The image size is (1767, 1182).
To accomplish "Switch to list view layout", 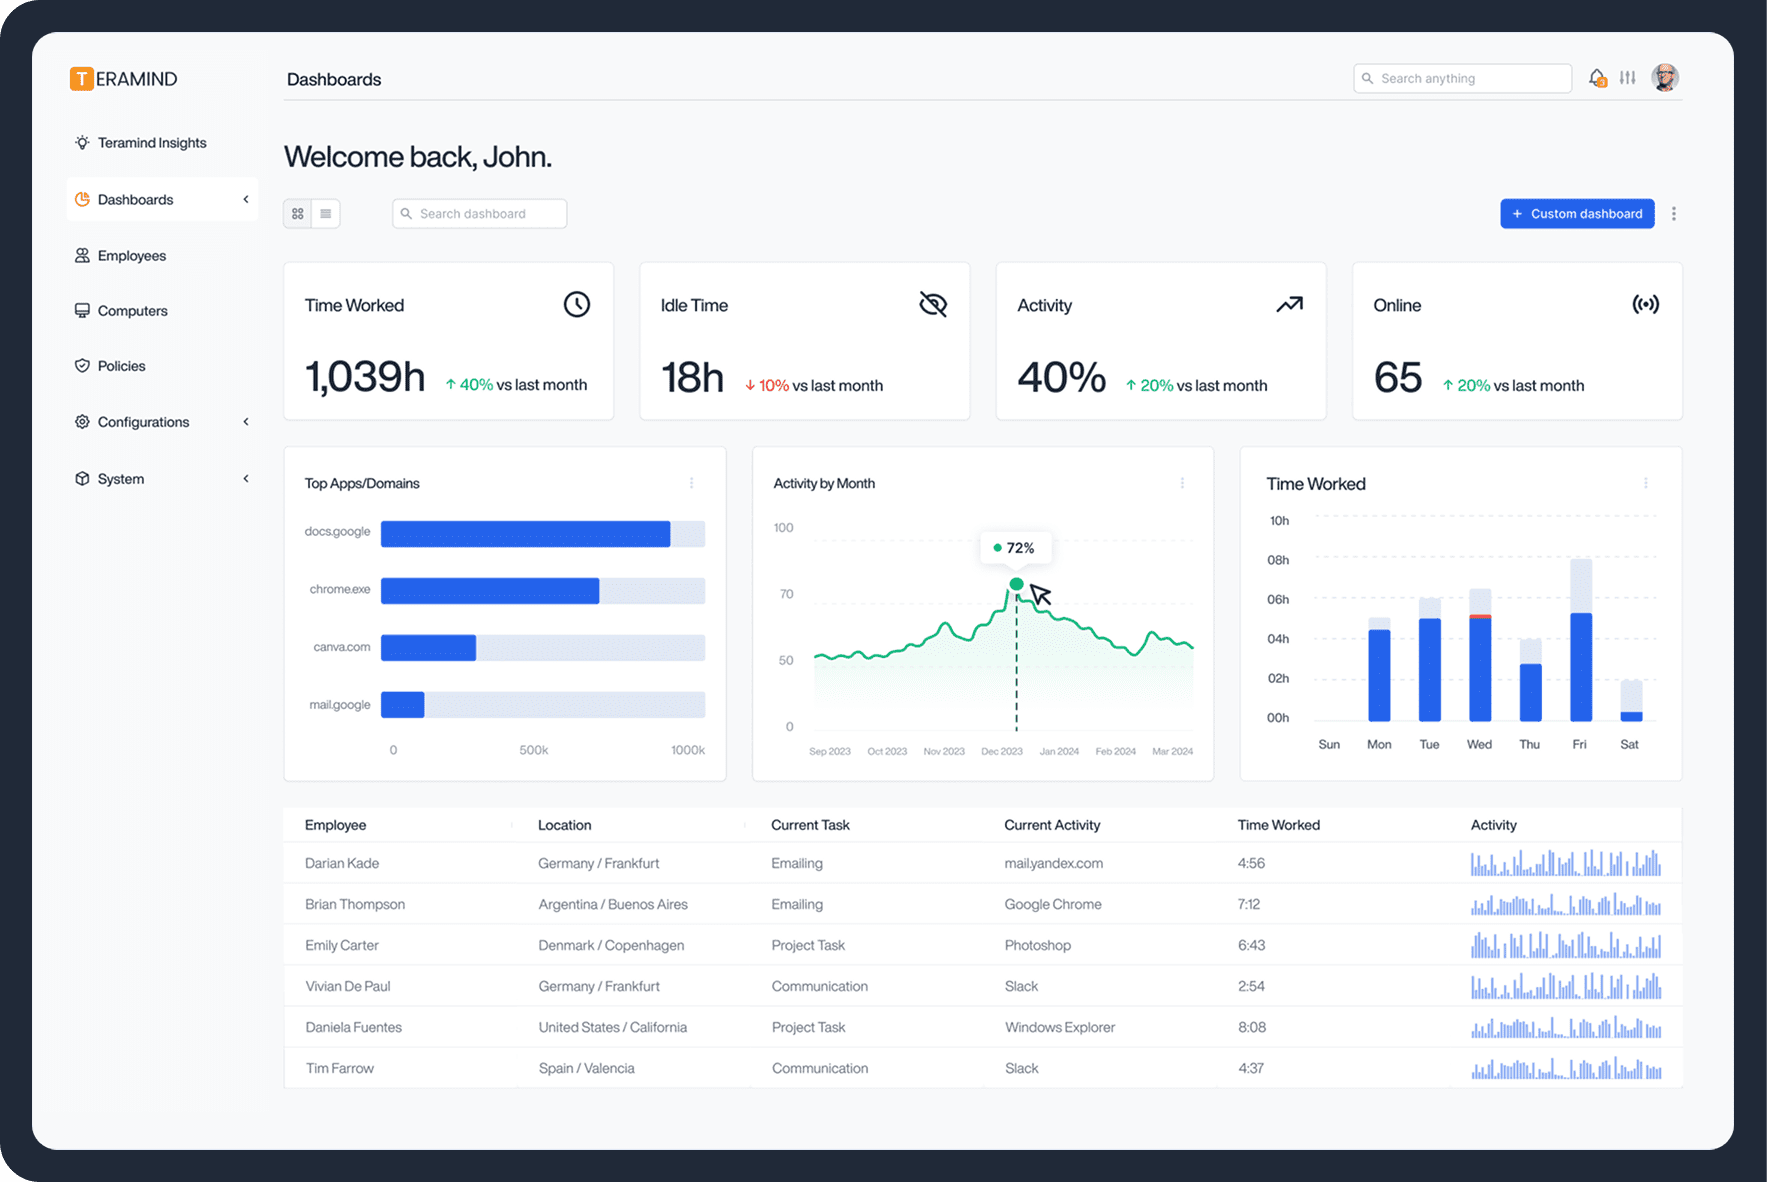I will click(x=326, y=214).
